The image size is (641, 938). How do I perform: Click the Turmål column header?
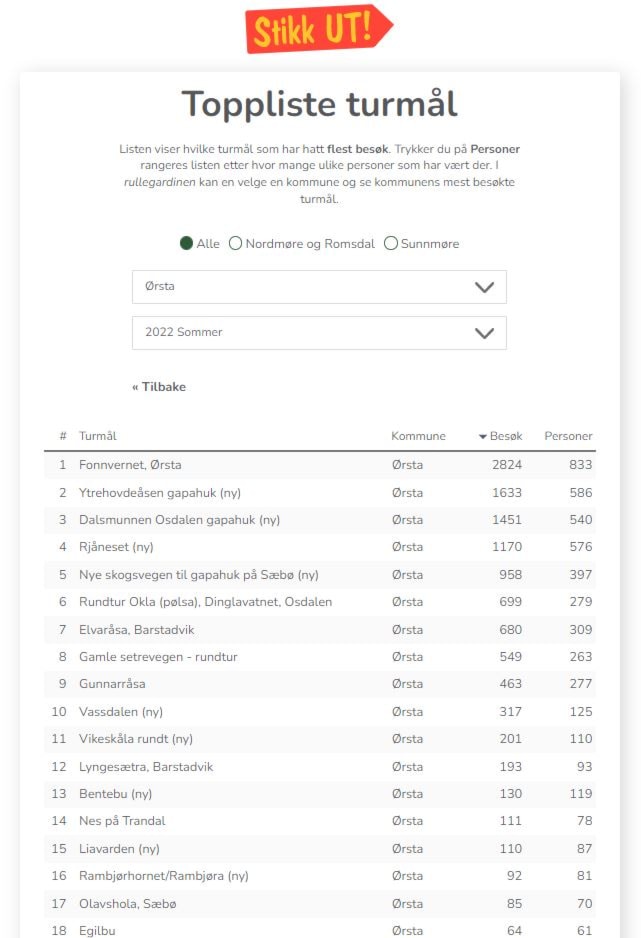click(x=97, y=436)
